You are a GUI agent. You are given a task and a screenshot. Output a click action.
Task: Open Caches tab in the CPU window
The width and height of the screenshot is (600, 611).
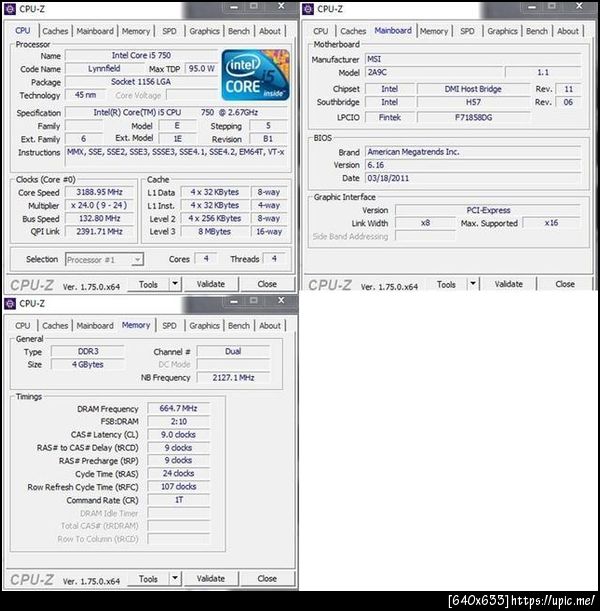pyautogui.click(x=55, y=31)
